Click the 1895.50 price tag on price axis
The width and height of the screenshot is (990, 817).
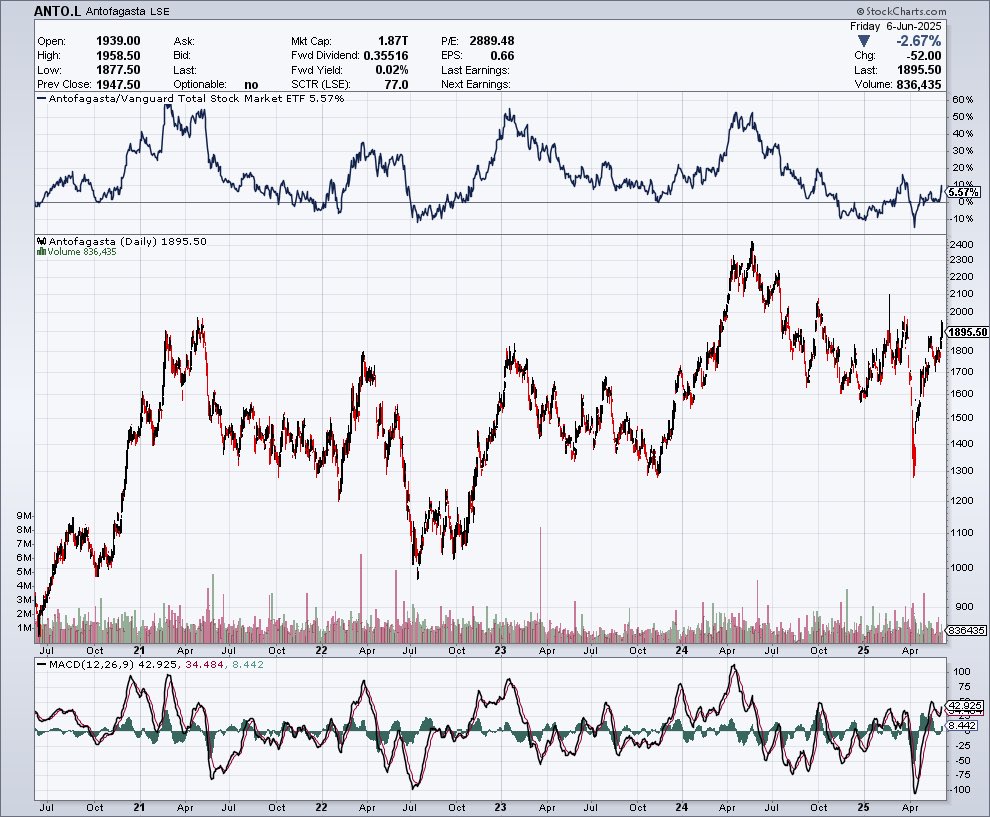(967, 332)
